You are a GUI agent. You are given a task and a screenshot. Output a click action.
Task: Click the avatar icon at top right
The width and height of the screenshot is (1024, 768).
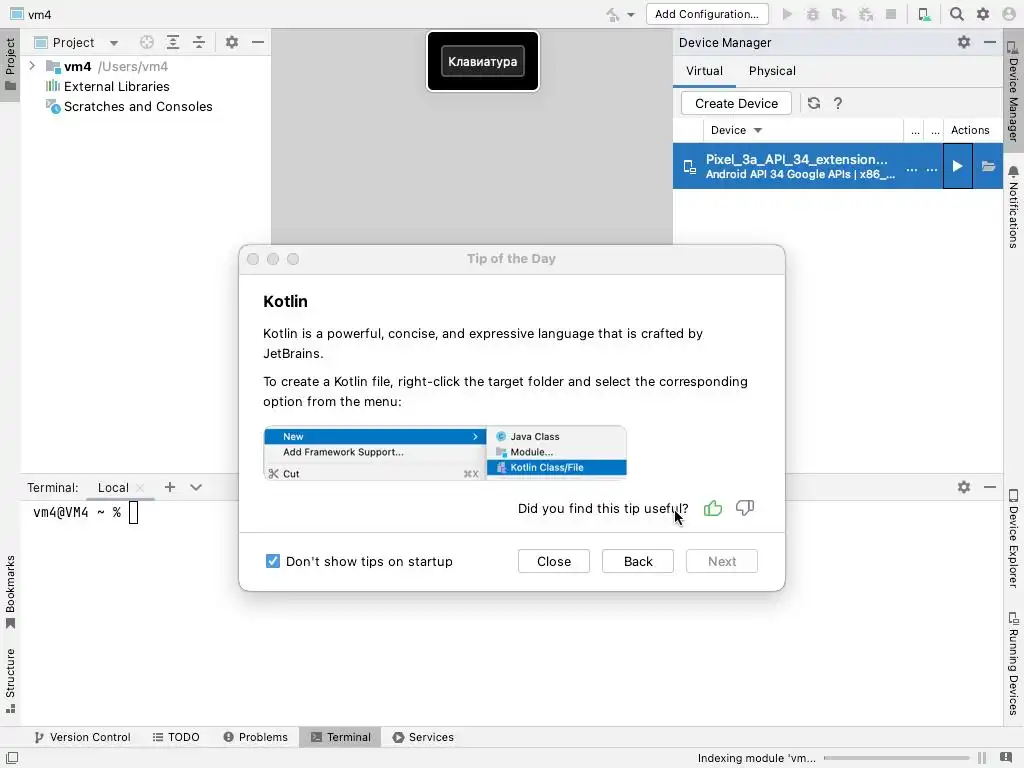point(1009,14)
